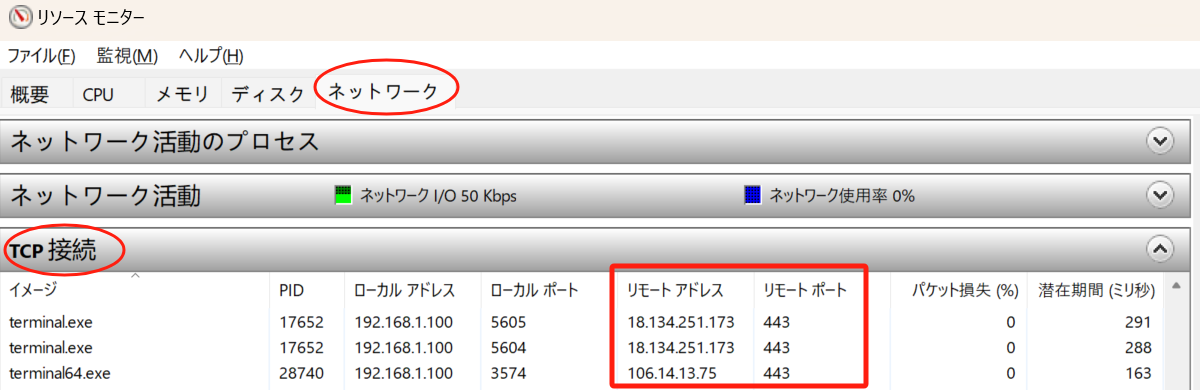Open the ヘルプ(H) menu
The image size is (1200, 390).
pos(211,56)
